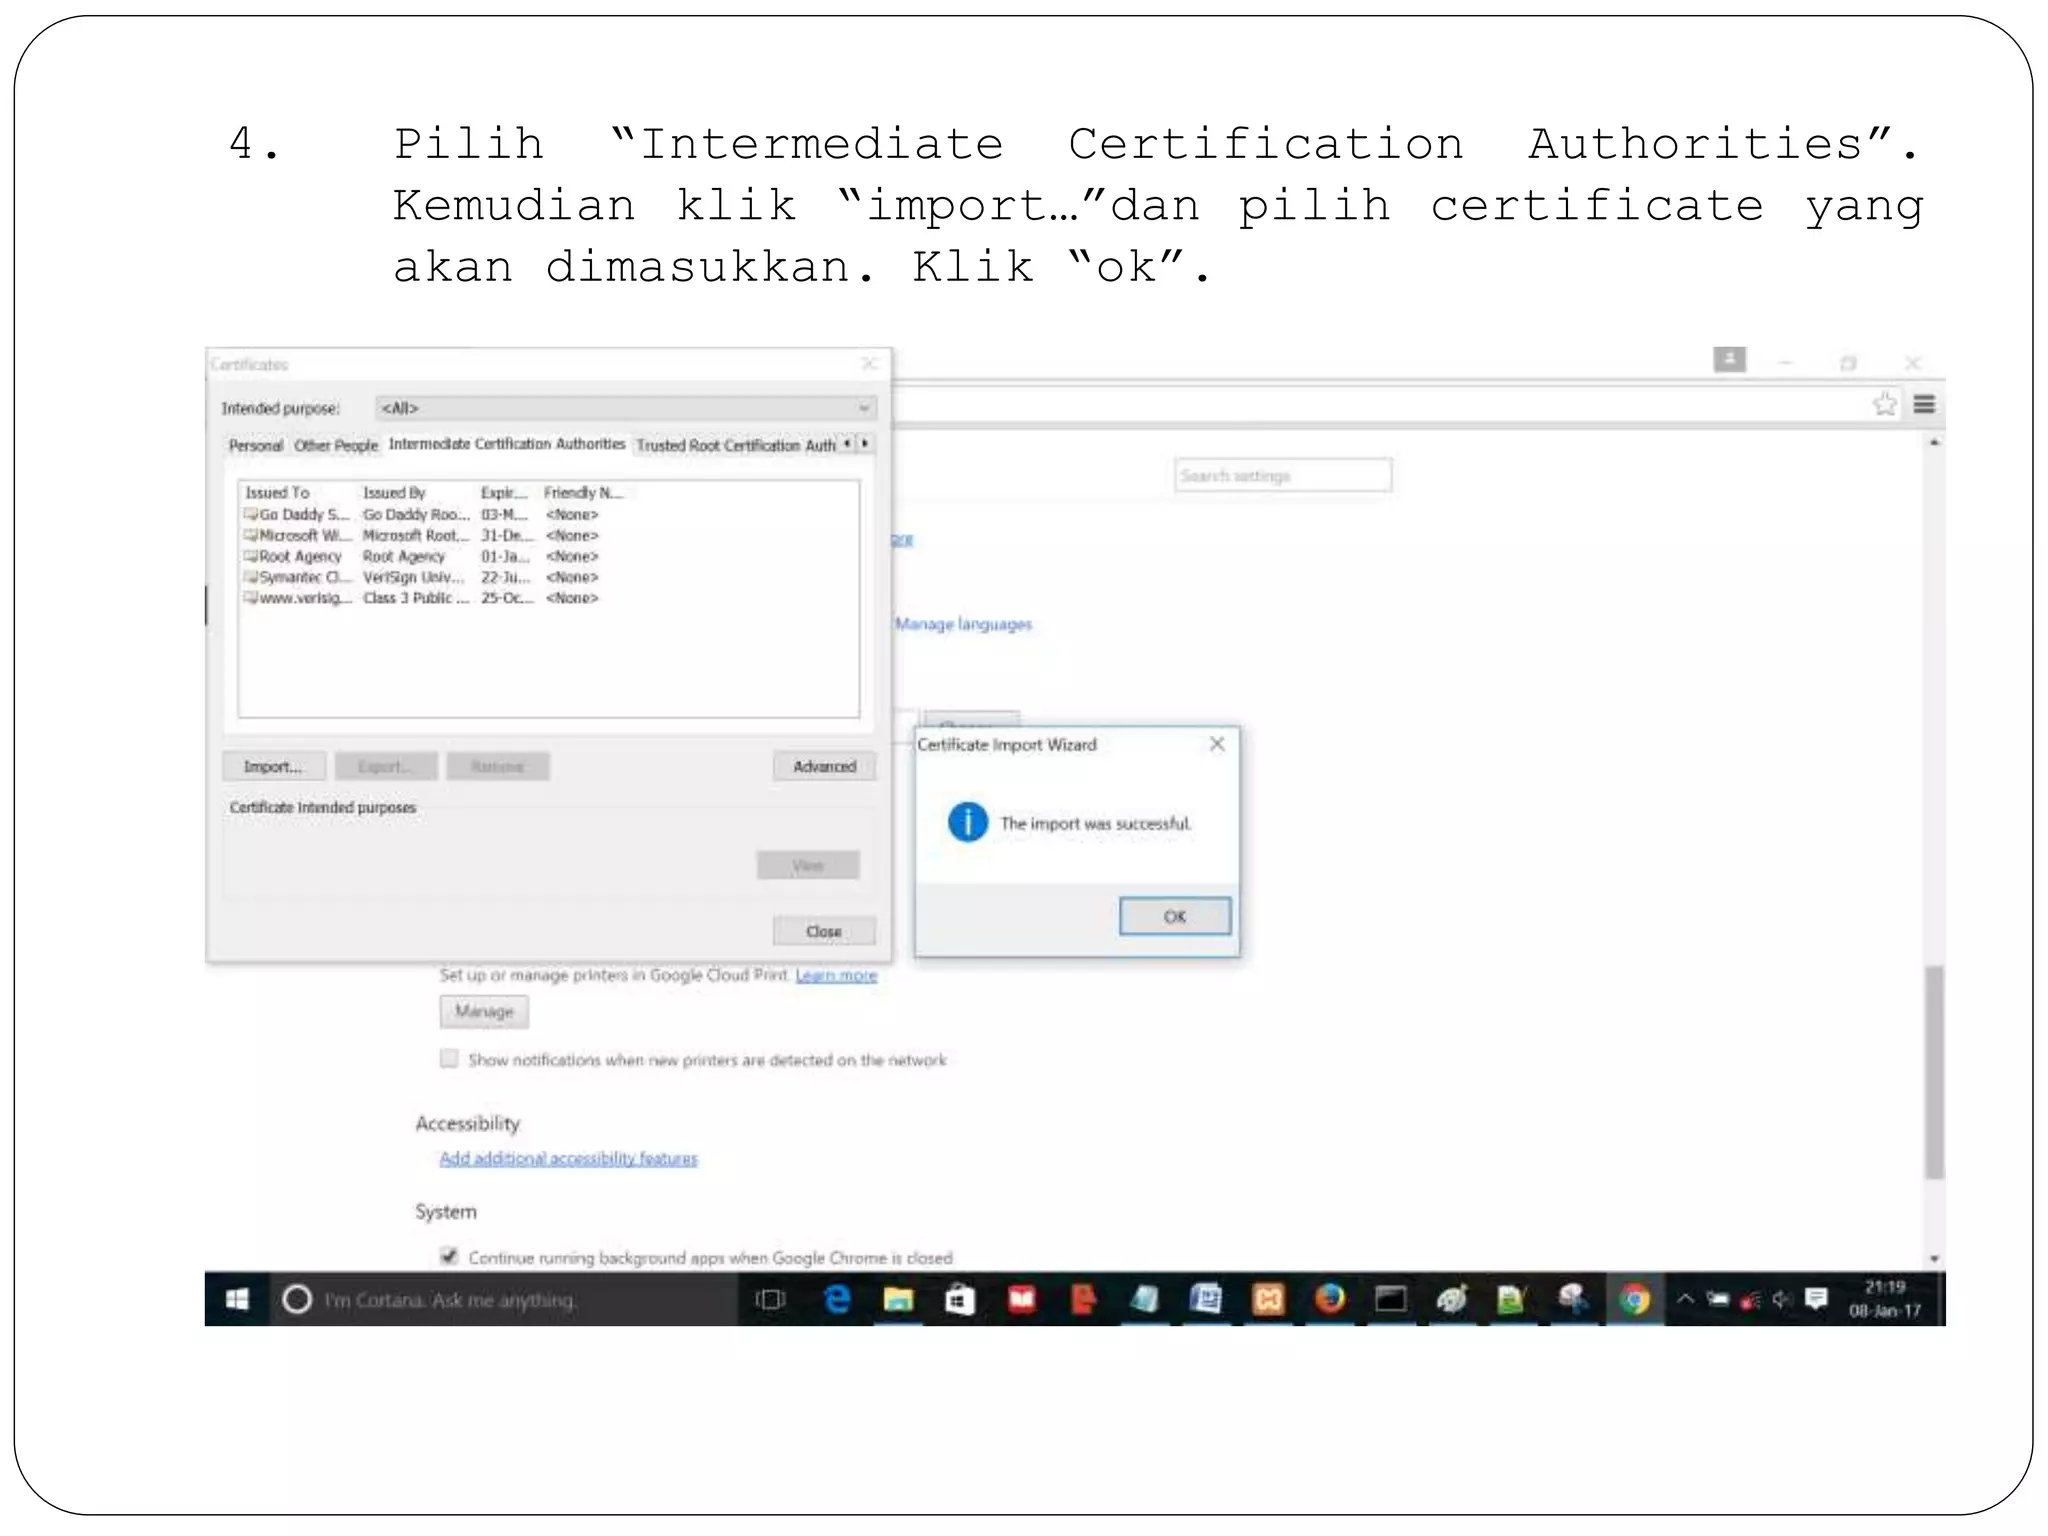Switch to the Other People tab
The height and width of the screenshot is (1536, 2048).
[x=336, y=445]
